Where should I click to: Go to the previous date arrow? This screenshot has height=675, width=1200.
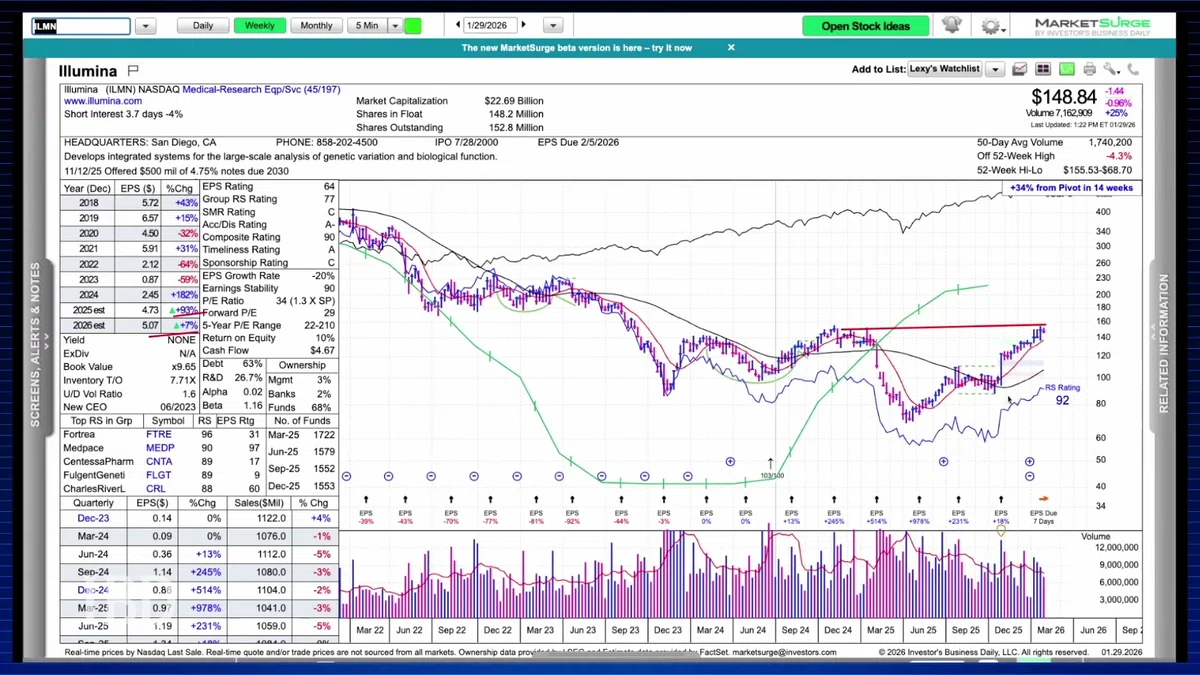[x=458, y=25]
